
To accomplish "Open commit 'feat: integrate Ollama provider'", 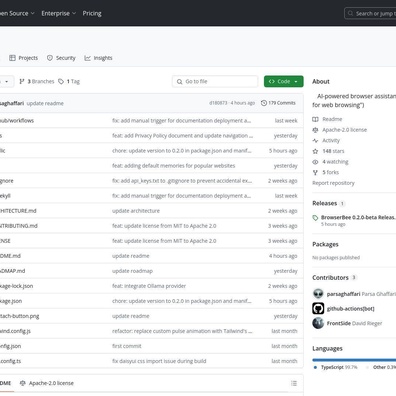I will click(149, 286).
